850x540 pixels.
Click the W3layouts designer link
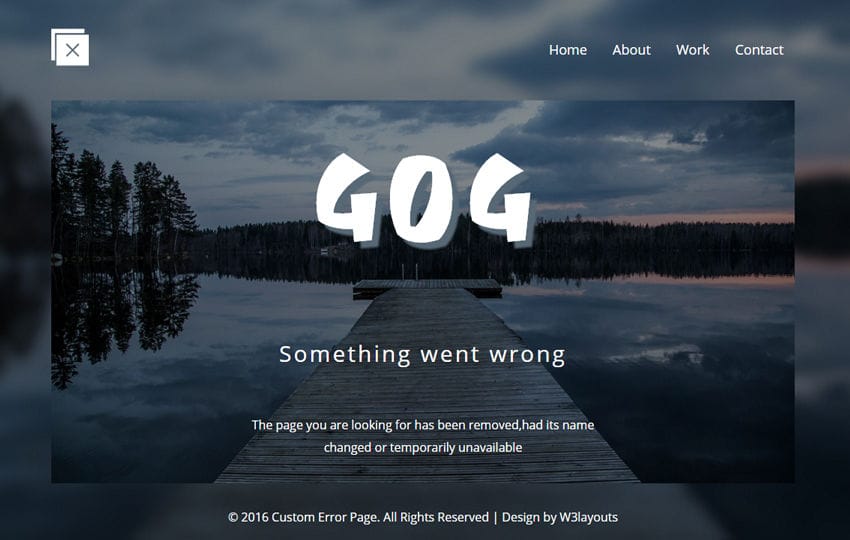pyautogui.click(x=588, y=517)
